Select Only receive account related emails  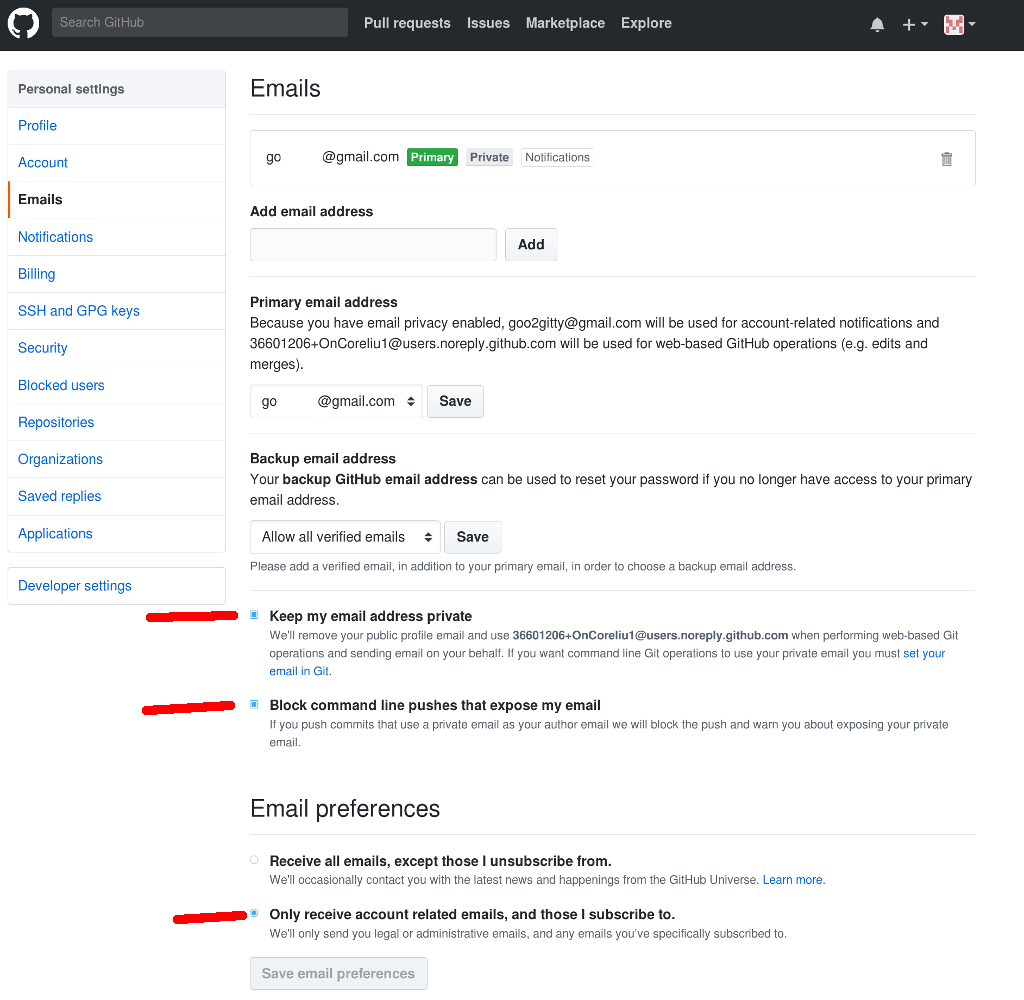click(x=254, y=913)
